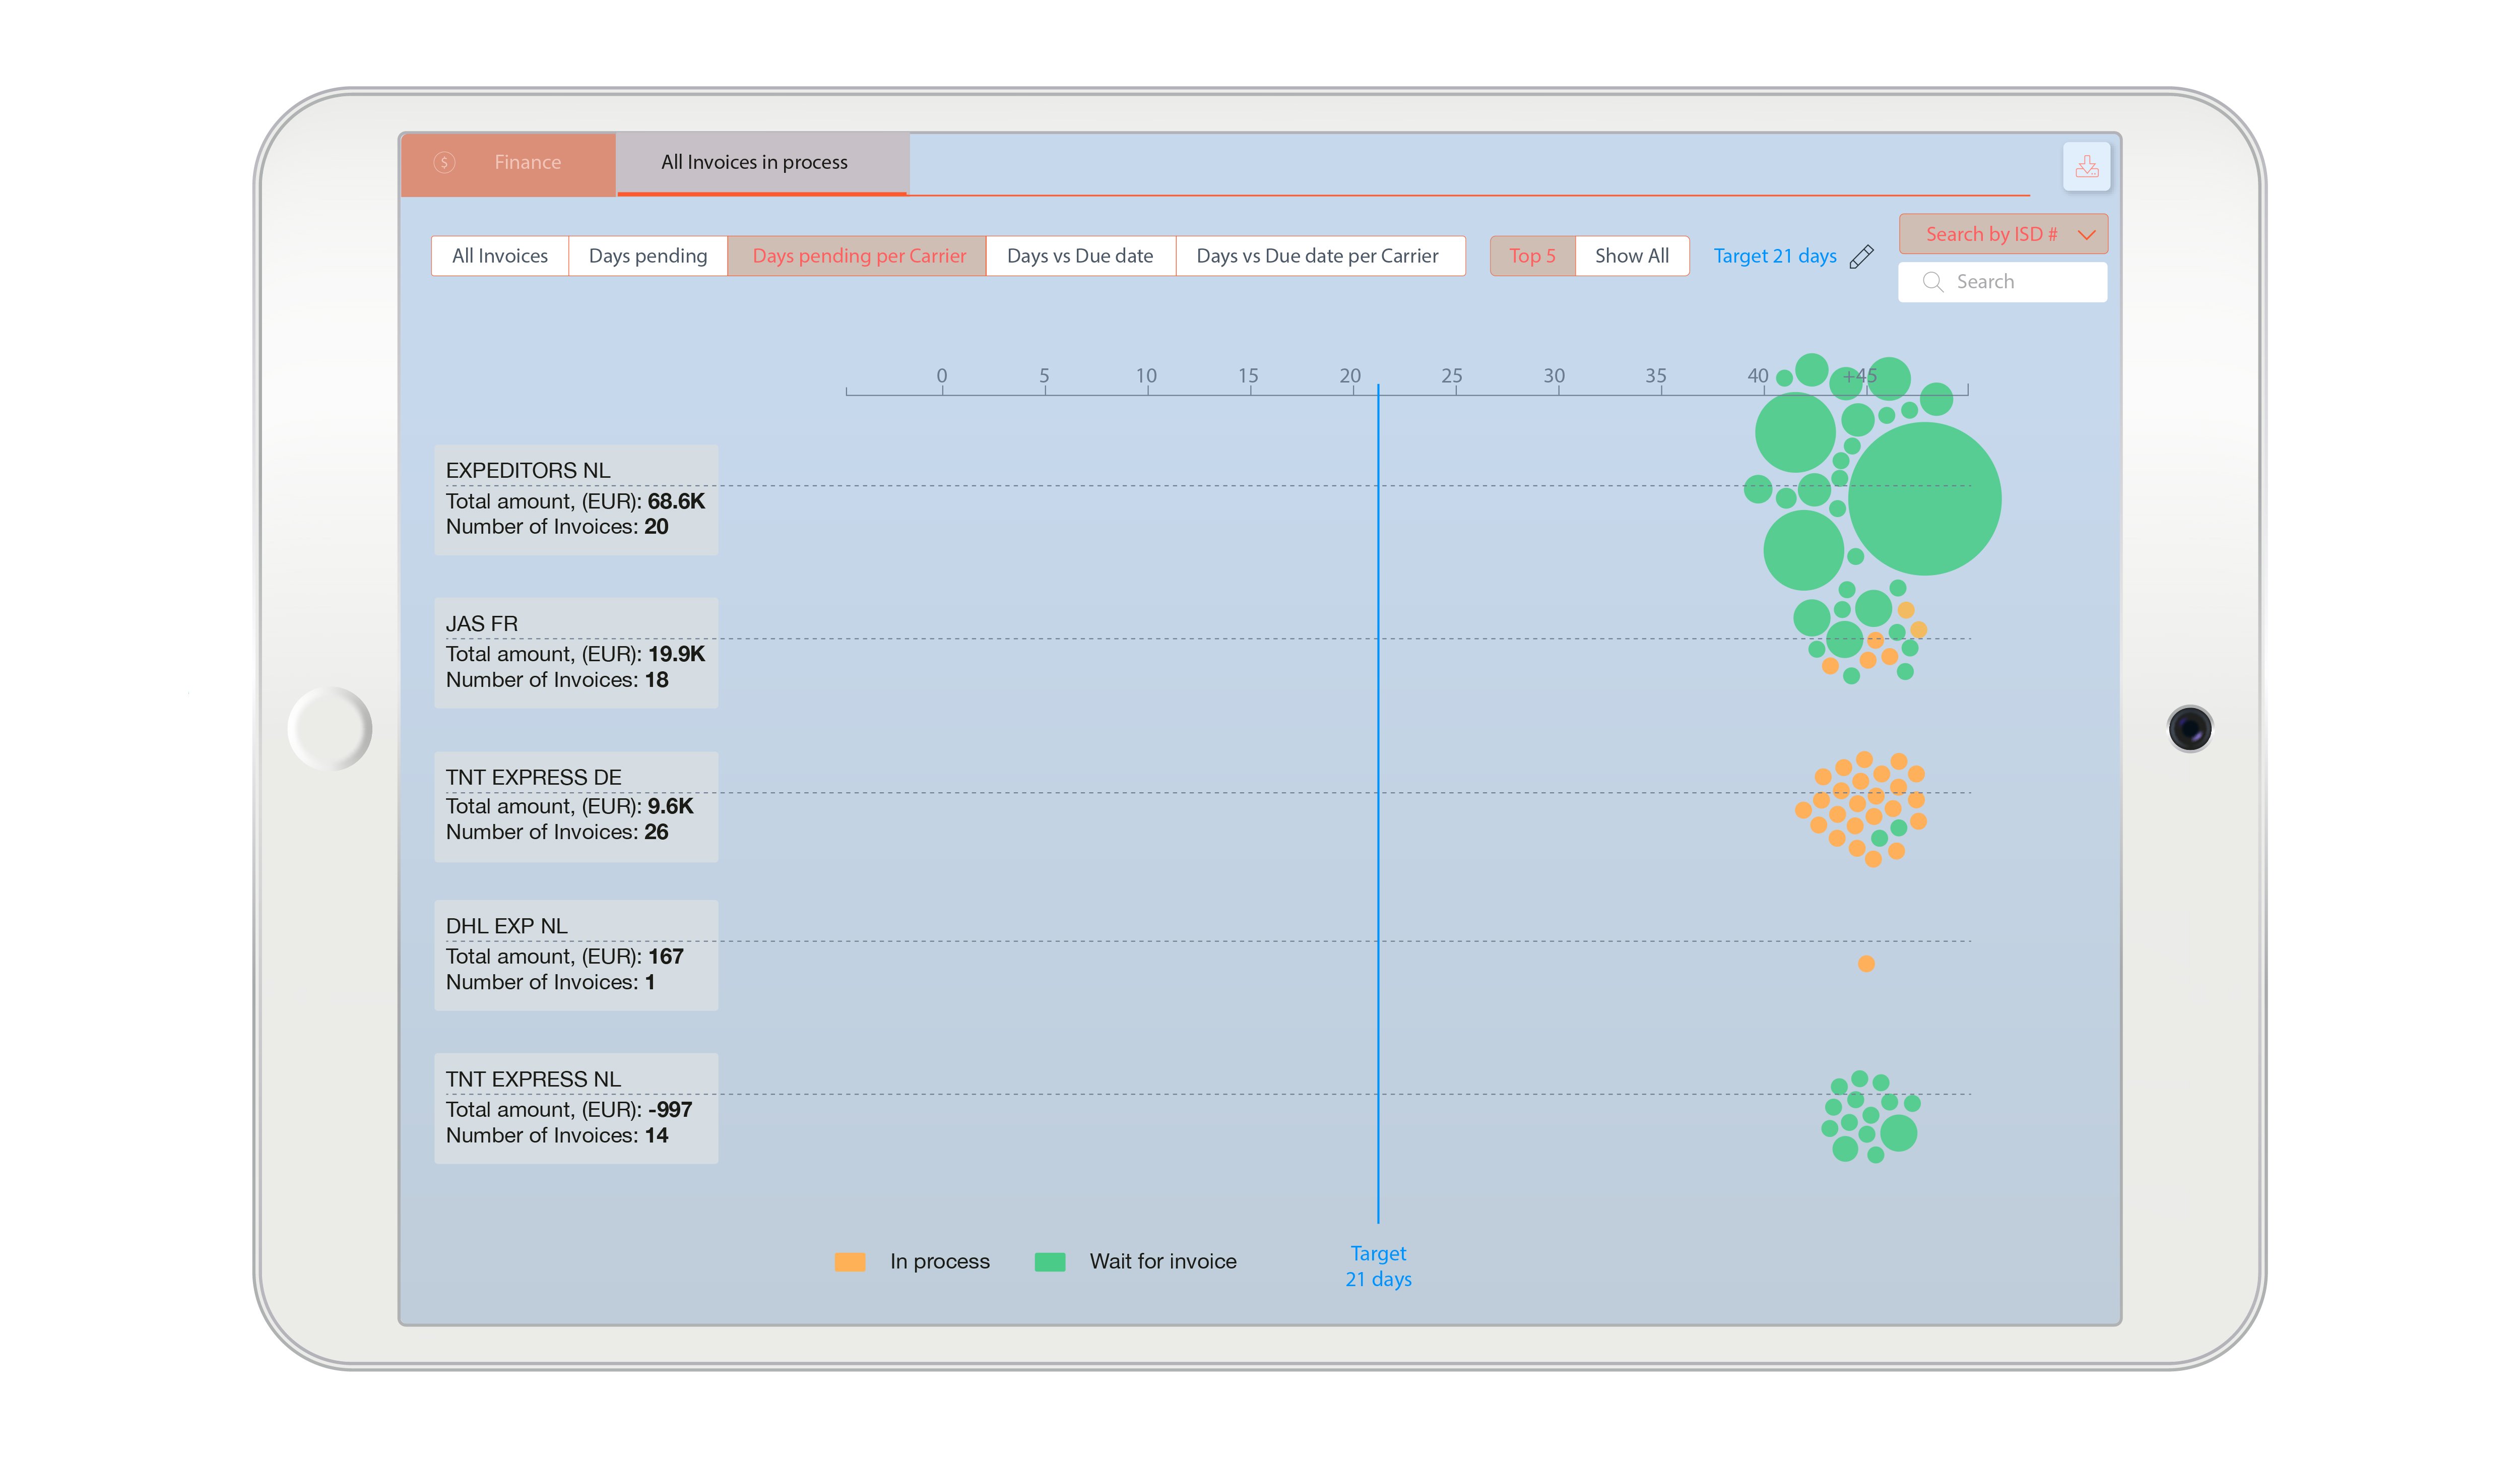Screen dimensions: 2520x1458
Task: Click the download export icon
Action: point(2086,166)
